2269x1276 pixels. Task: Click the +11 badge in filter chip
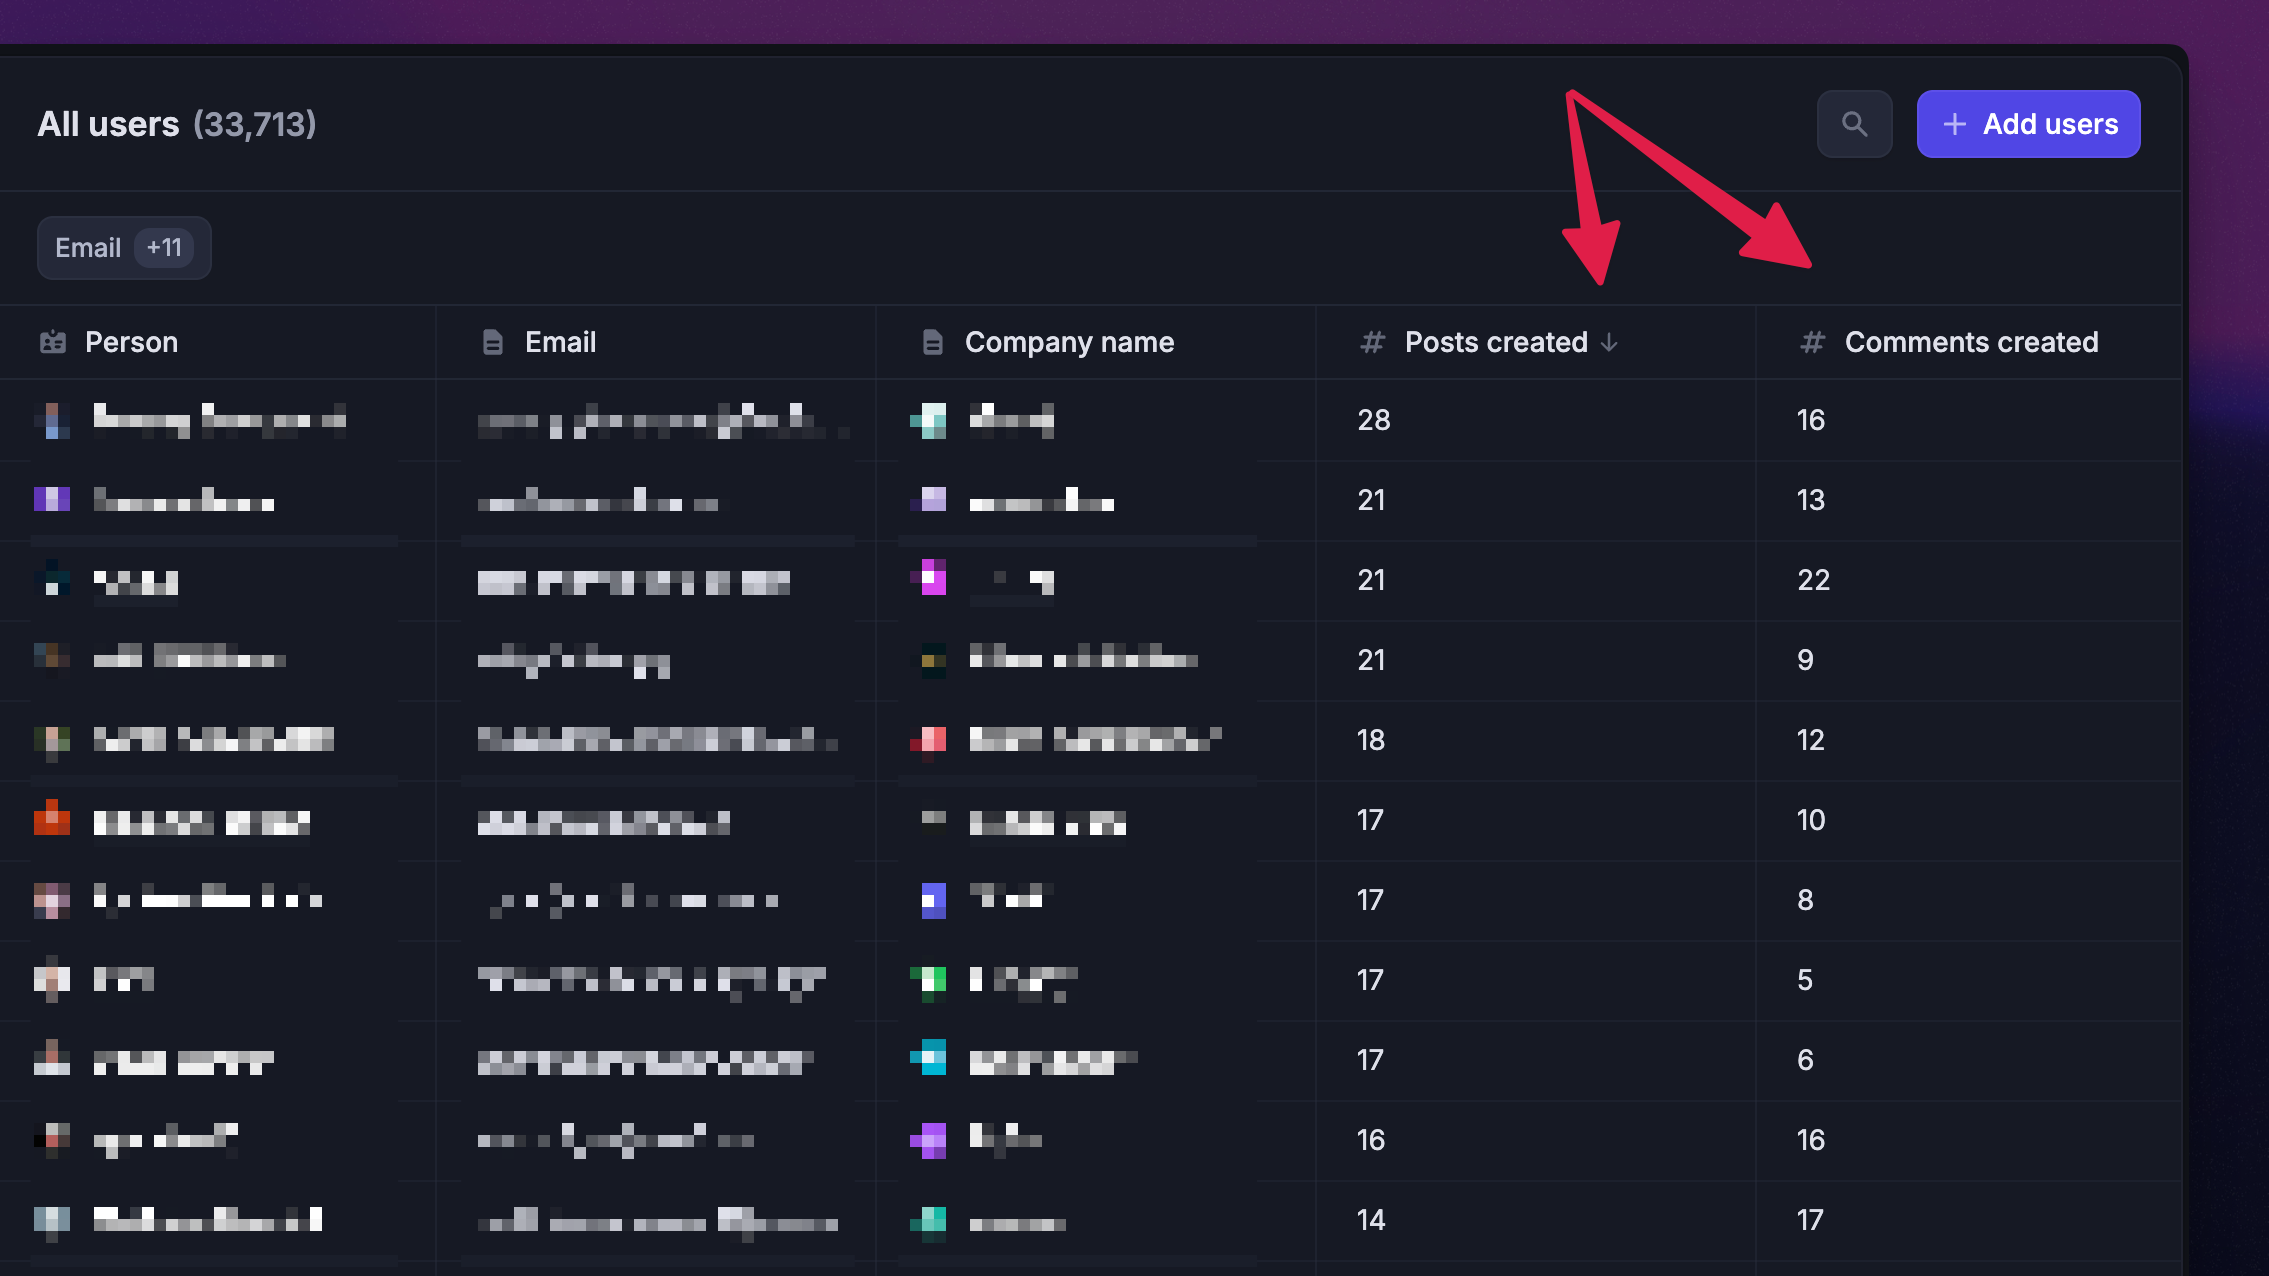pos(164,247)
